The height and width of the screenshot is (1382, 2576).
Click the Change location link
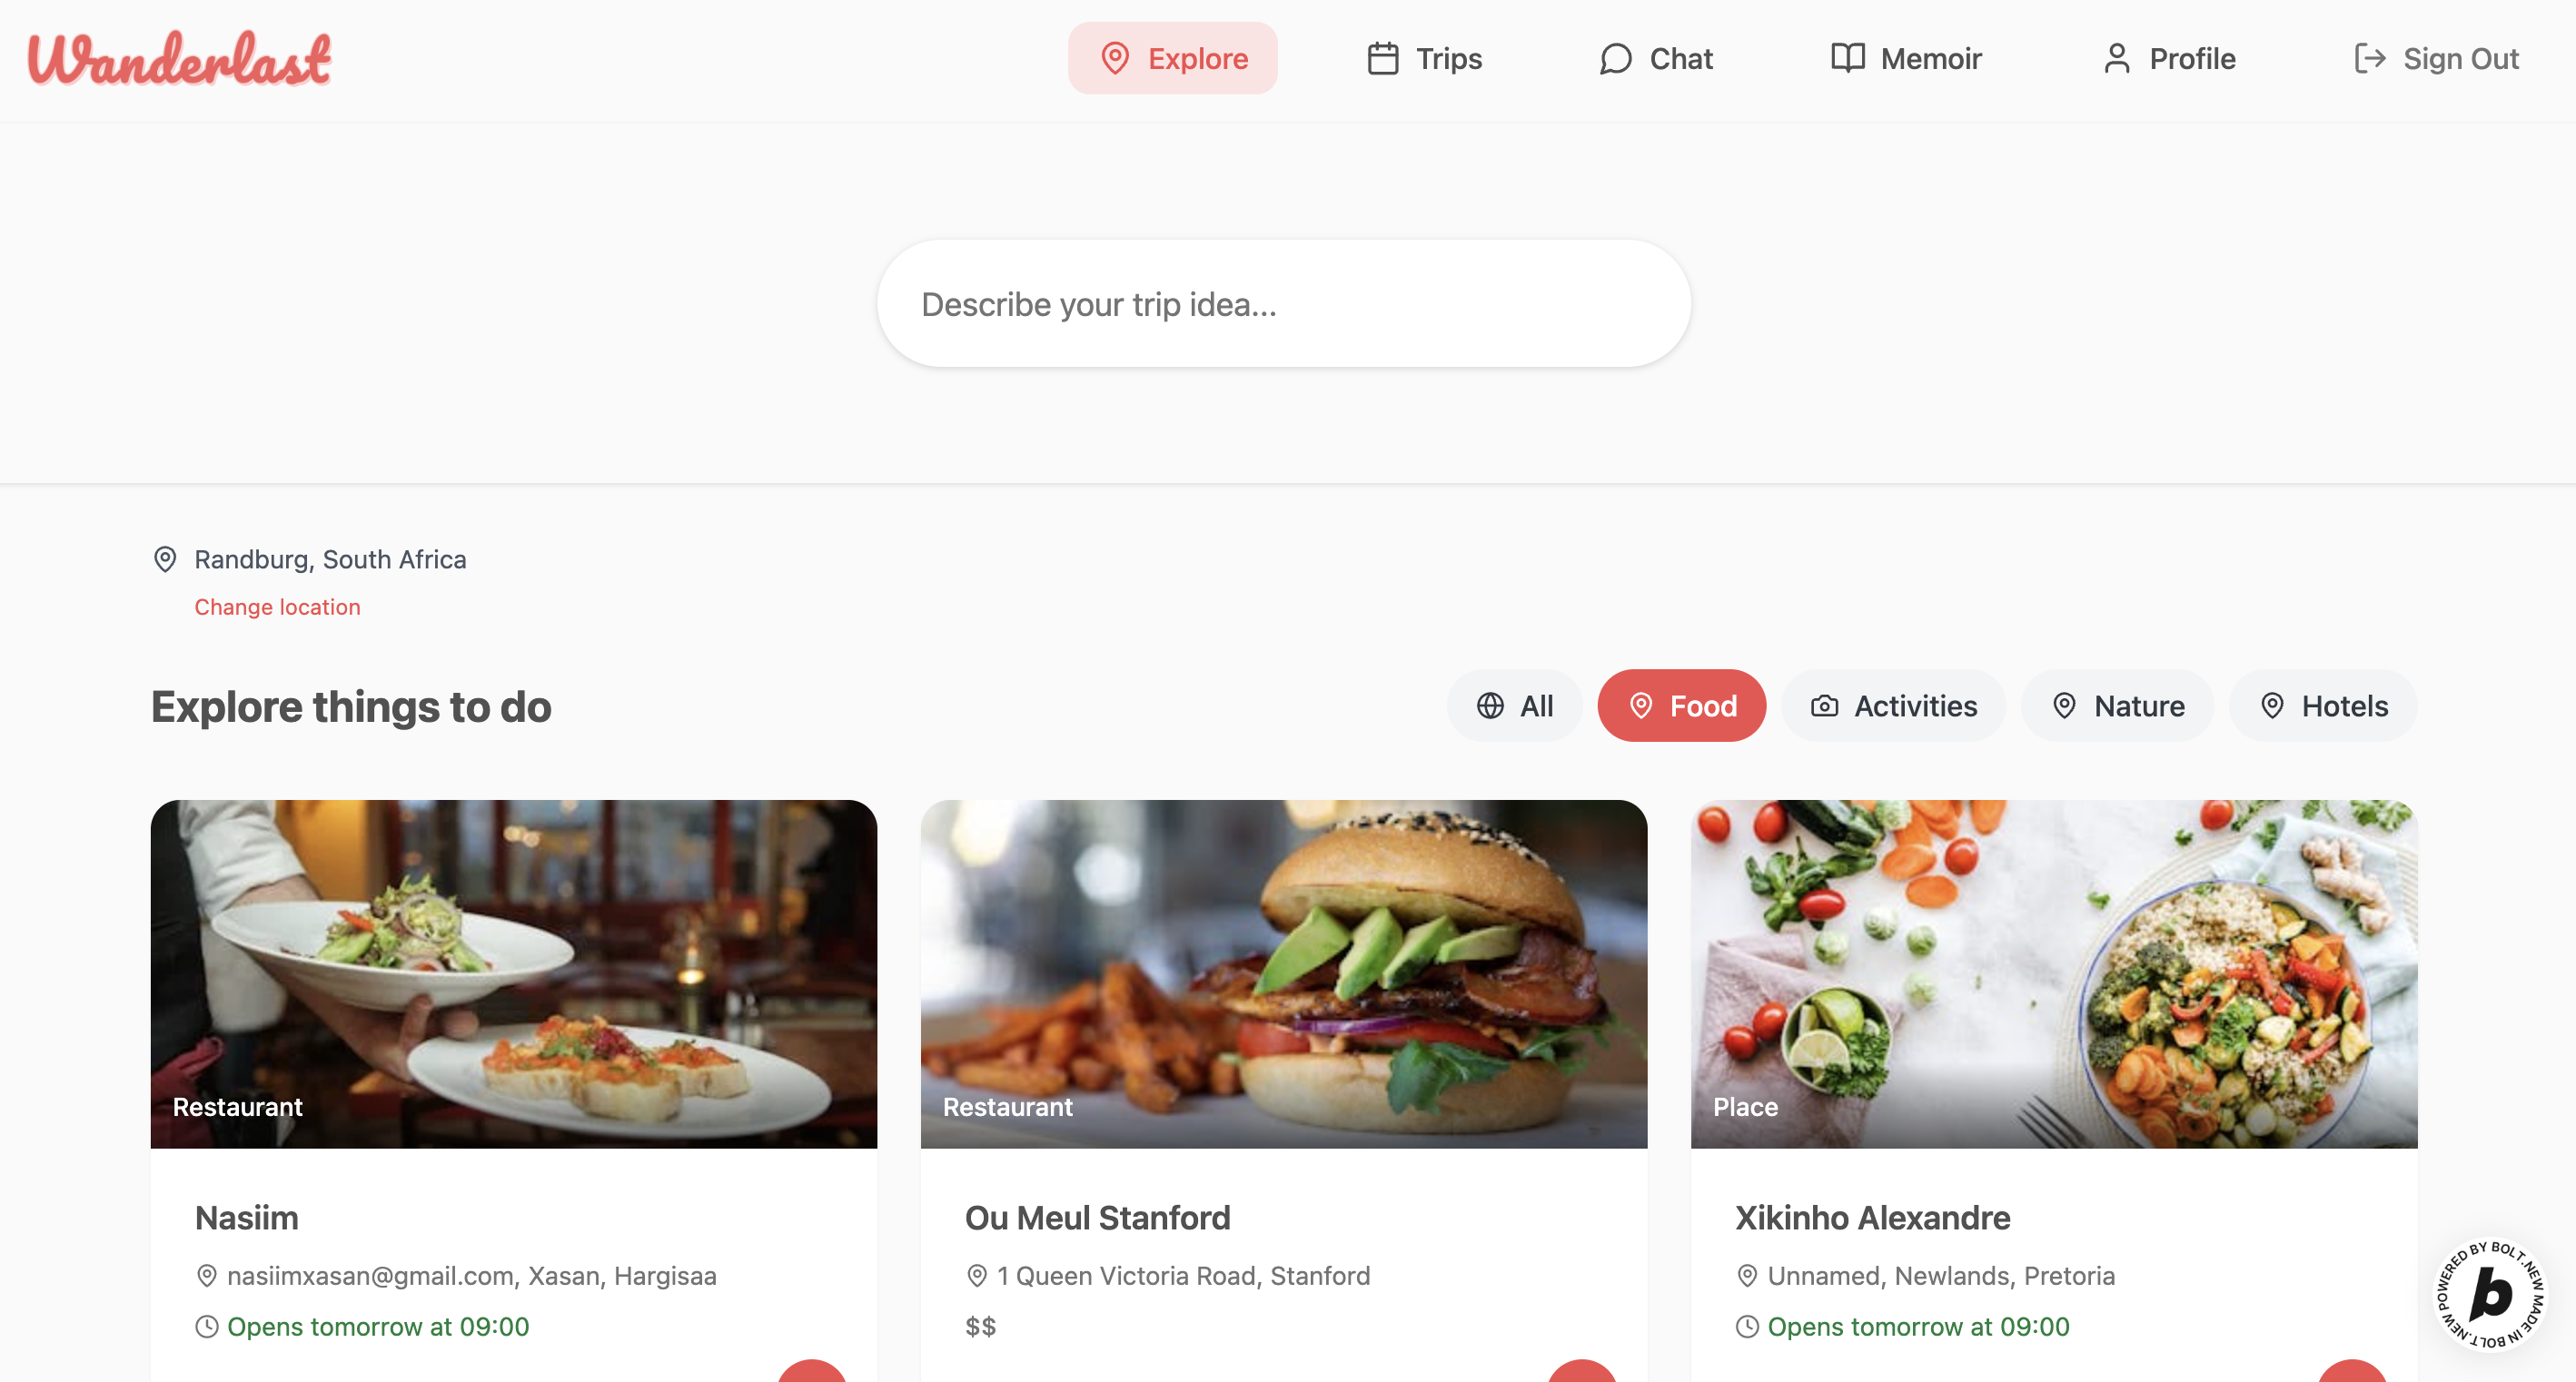(x=277, y=607)
